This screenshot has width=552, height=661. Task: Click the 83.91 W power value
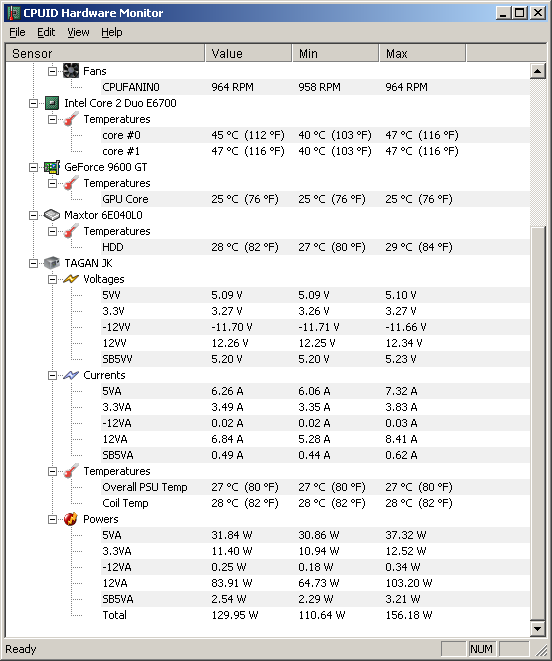232,583
